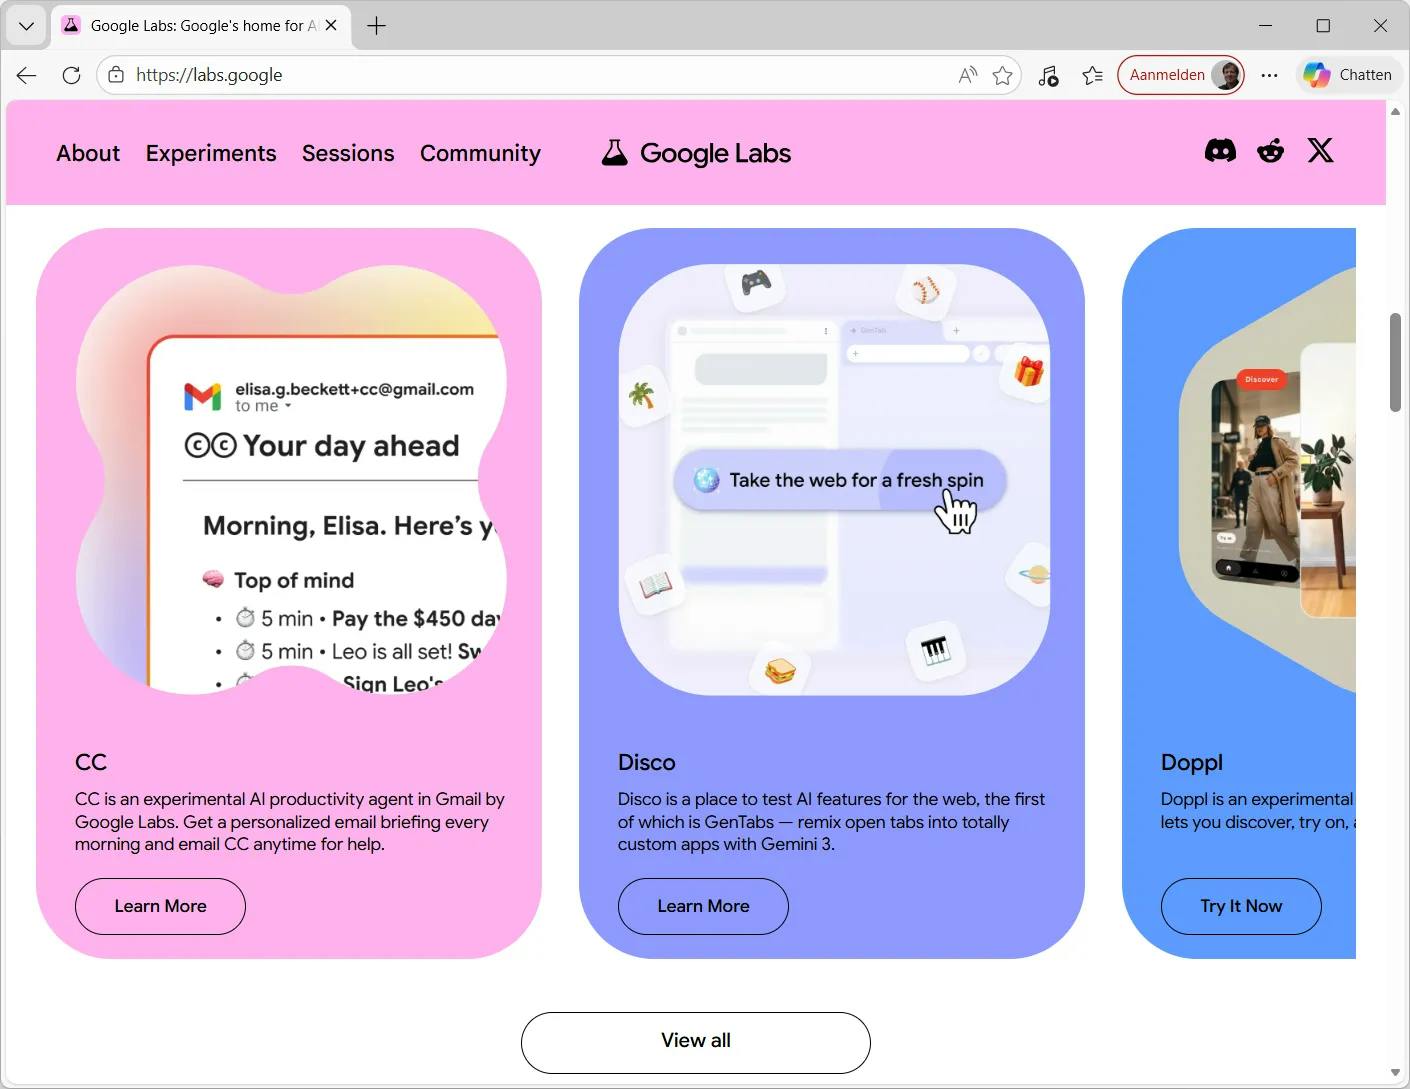Expand the tab search dropdown chevron
The width and height of the screenshot is (1410, 1089).
[x=26, y=26]
